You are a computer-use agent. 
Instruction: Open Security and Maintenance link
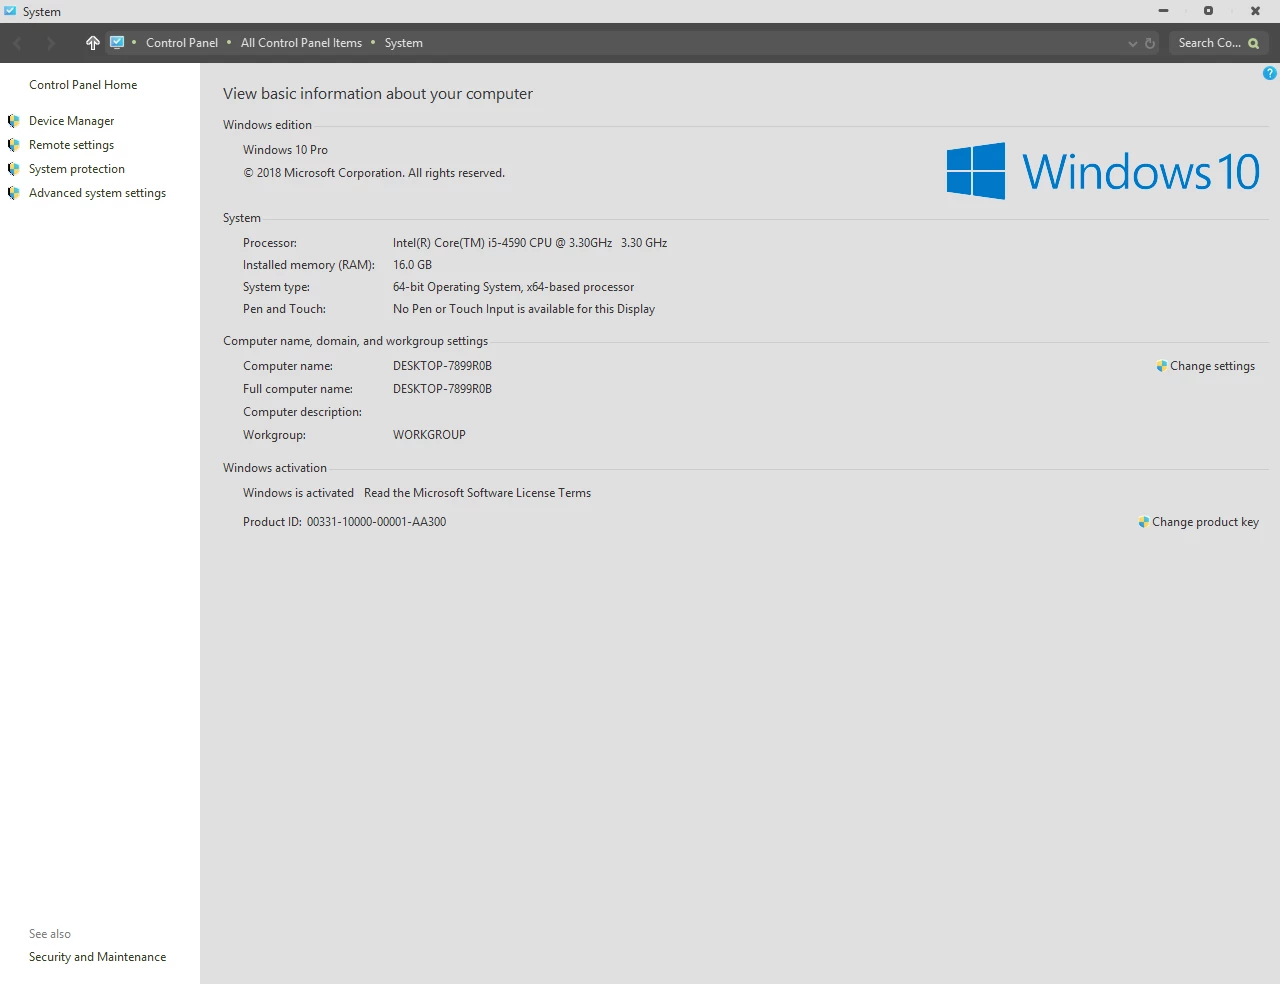coord(97,957)
